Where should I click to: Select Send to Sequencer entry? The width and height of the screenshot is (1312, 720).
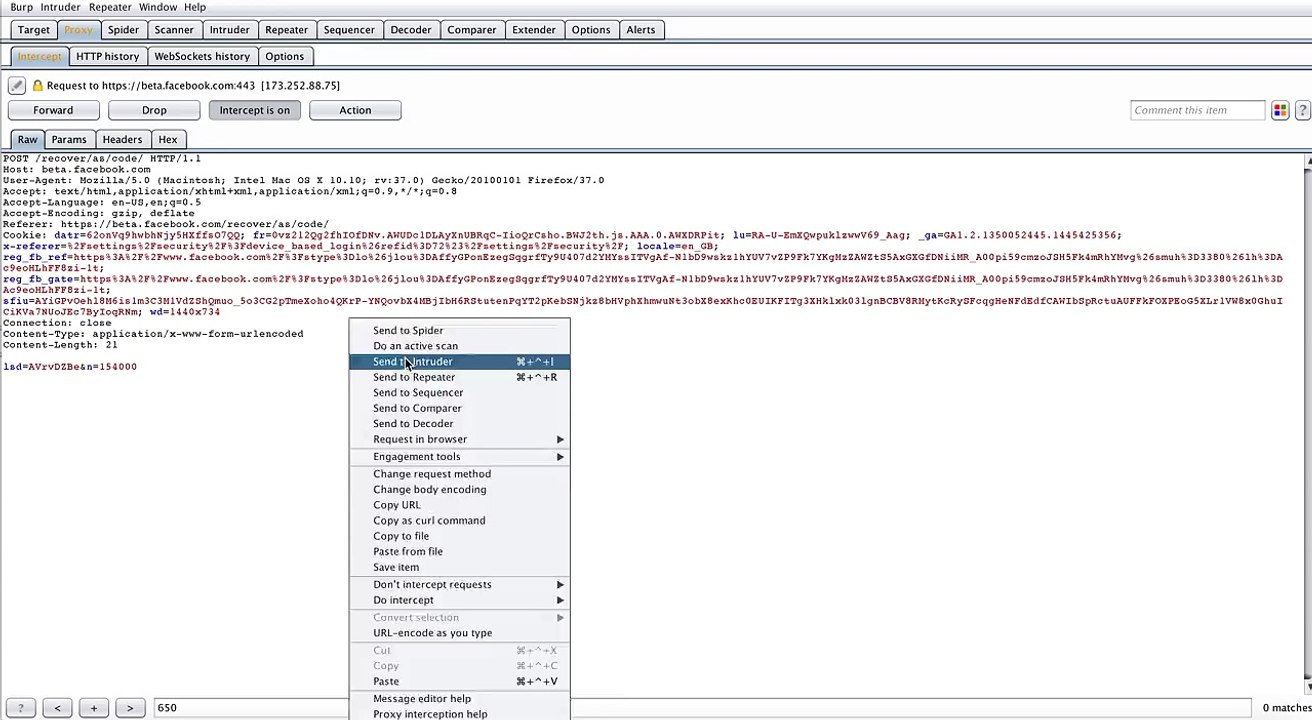point(459,393)
